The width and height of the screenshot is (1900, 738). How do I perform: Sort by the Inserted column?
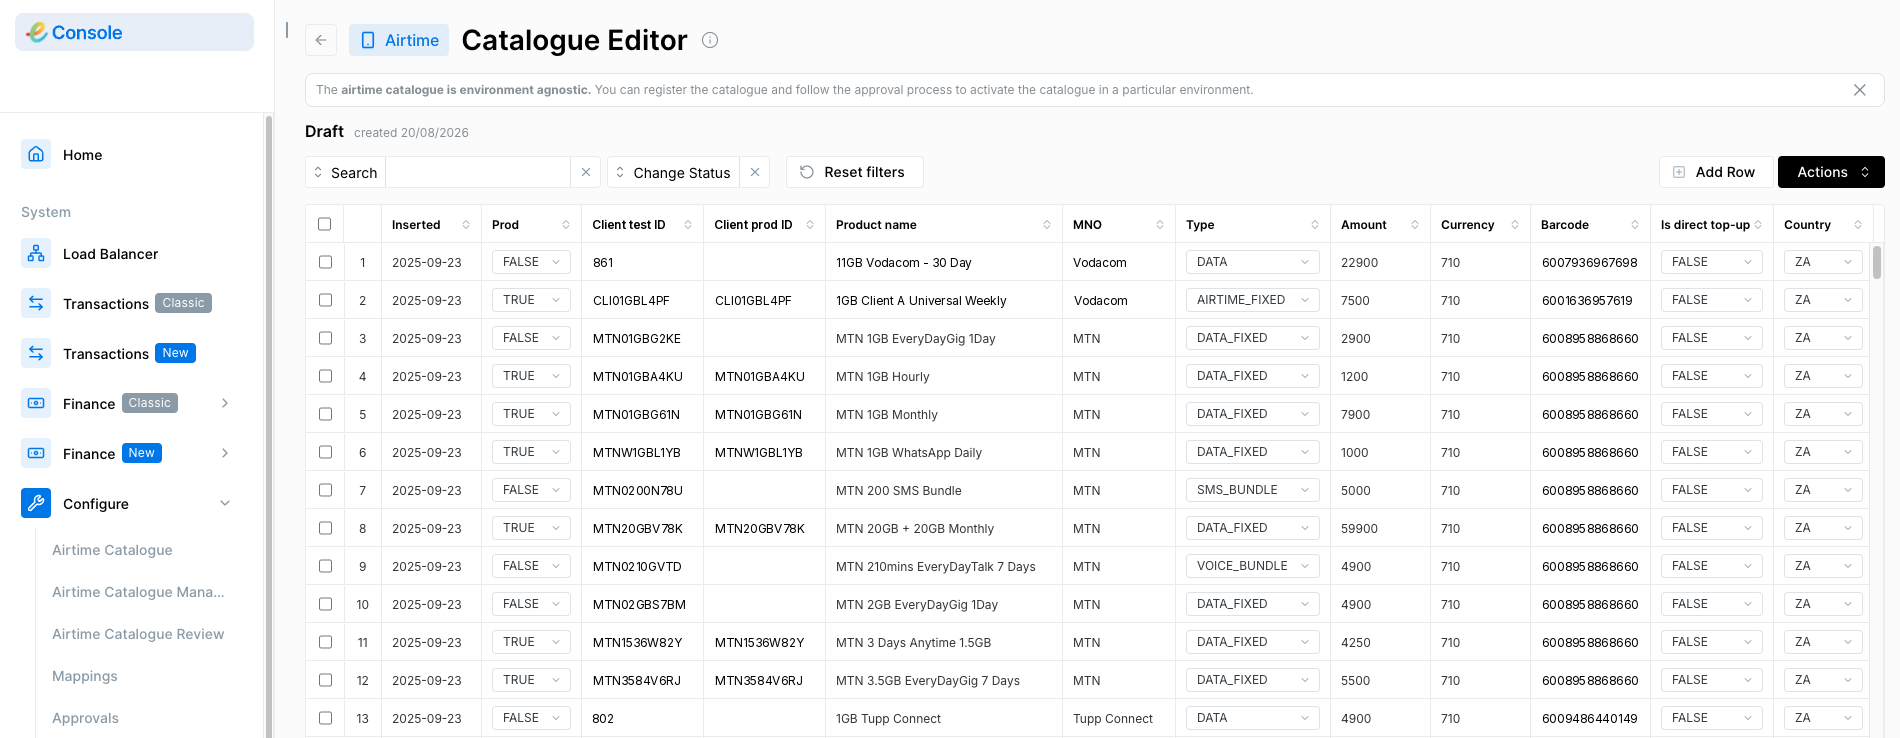pyautogui.click(x=466, y=225)
